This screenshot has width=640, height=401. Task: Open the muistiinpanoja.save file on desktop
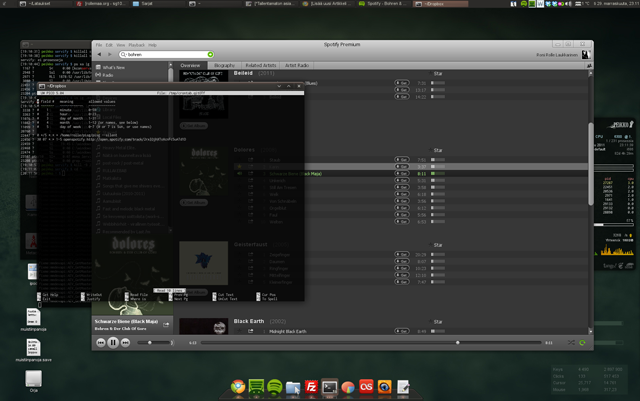(x=33, y=350)
